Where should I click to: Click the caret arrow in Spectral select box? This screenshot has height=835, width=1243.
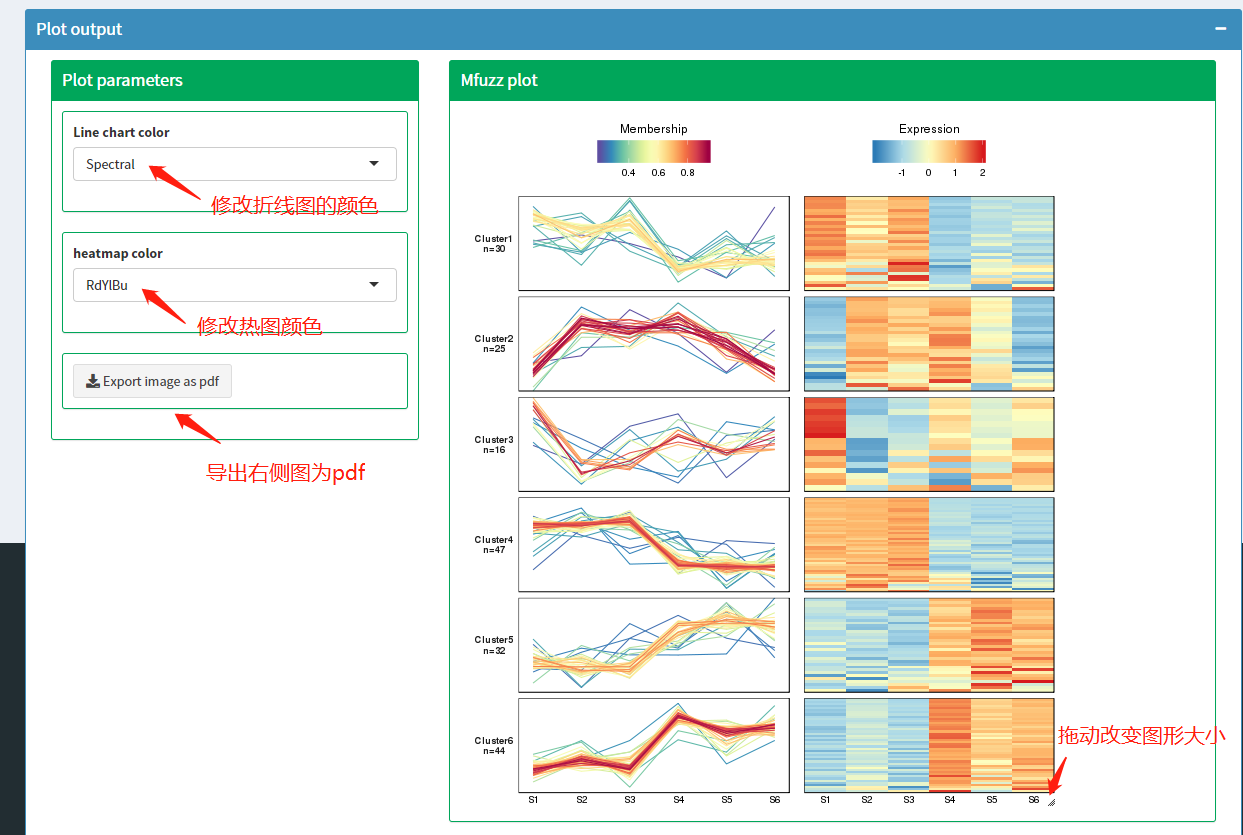pyautogui.click(x=374, y=164)
